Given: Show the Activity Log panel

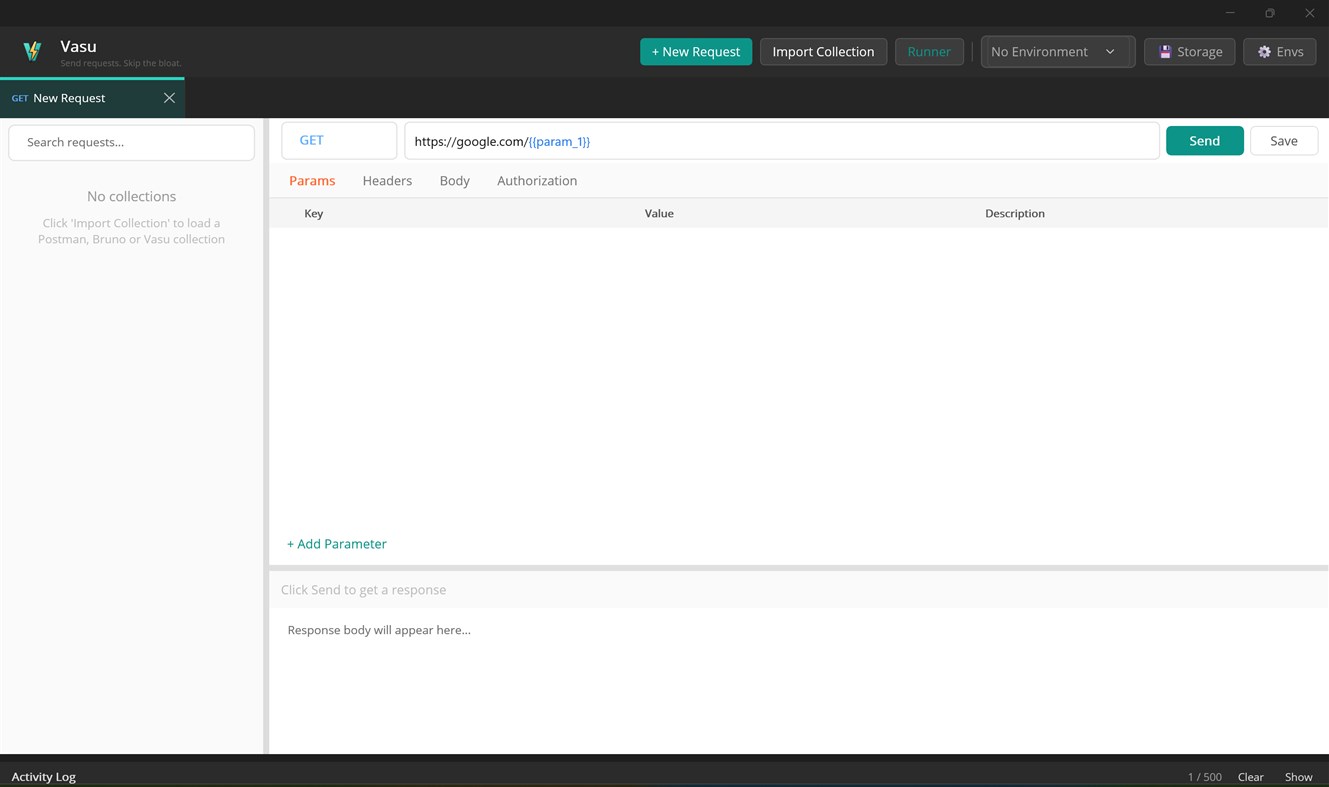Looking at the screenshot, I should tap(1299, 777).
